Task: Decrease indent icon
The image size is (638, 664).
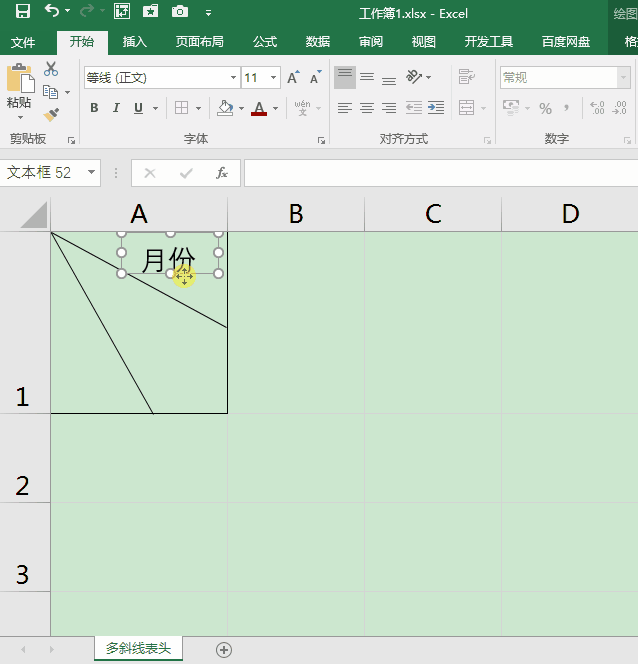Action: [x=414, y=108]
